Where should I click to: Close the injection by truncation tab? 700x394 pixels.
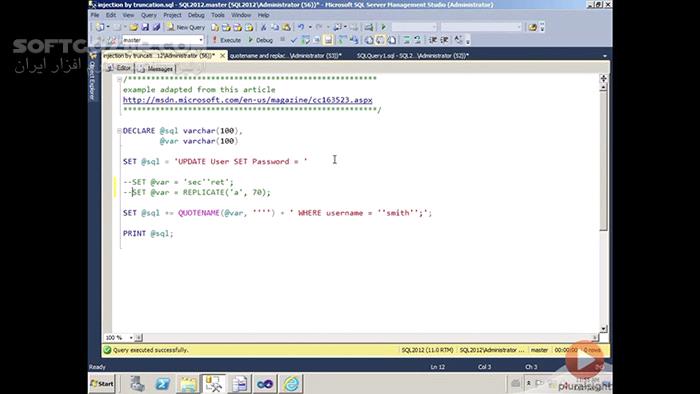click(x=222, y=56)
